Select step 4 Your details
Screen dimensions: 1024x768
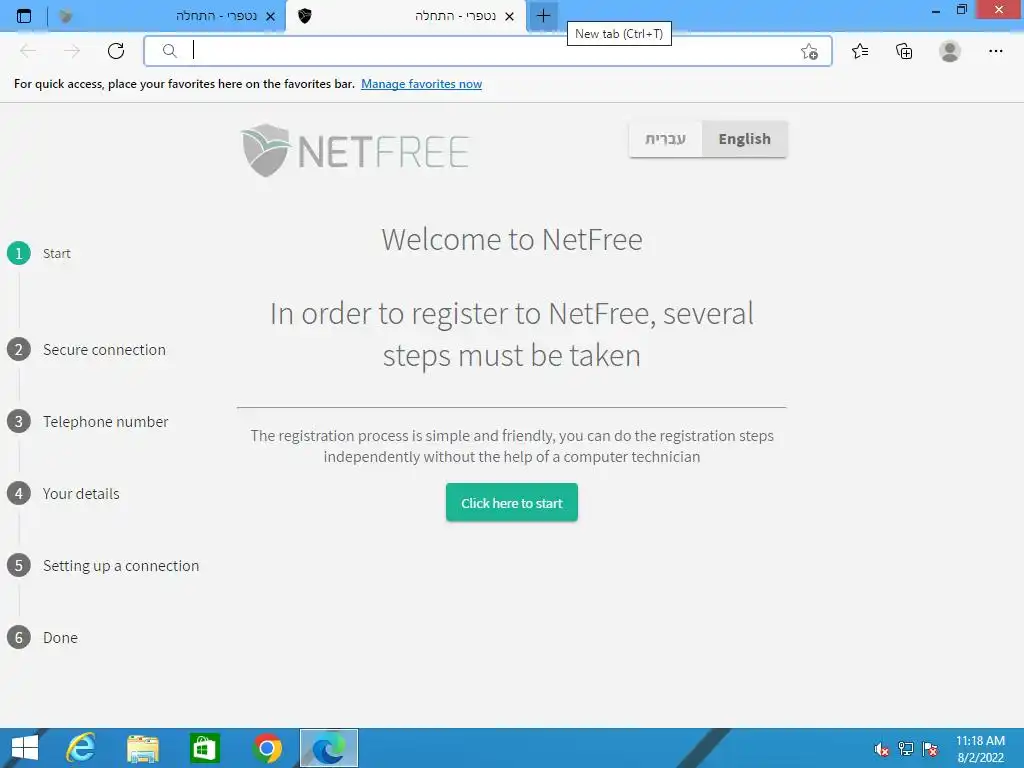63,493
